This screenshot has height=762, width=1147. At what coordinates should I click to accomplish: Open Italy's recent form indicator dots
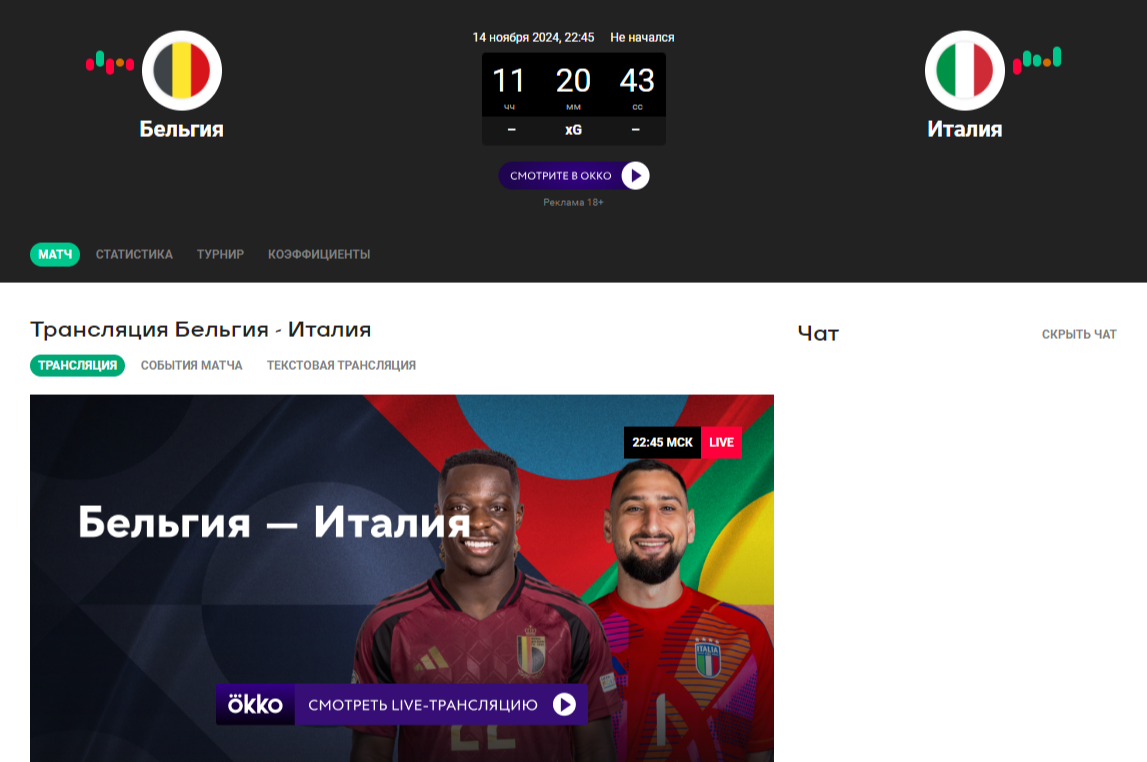[x=1037, y=60]
